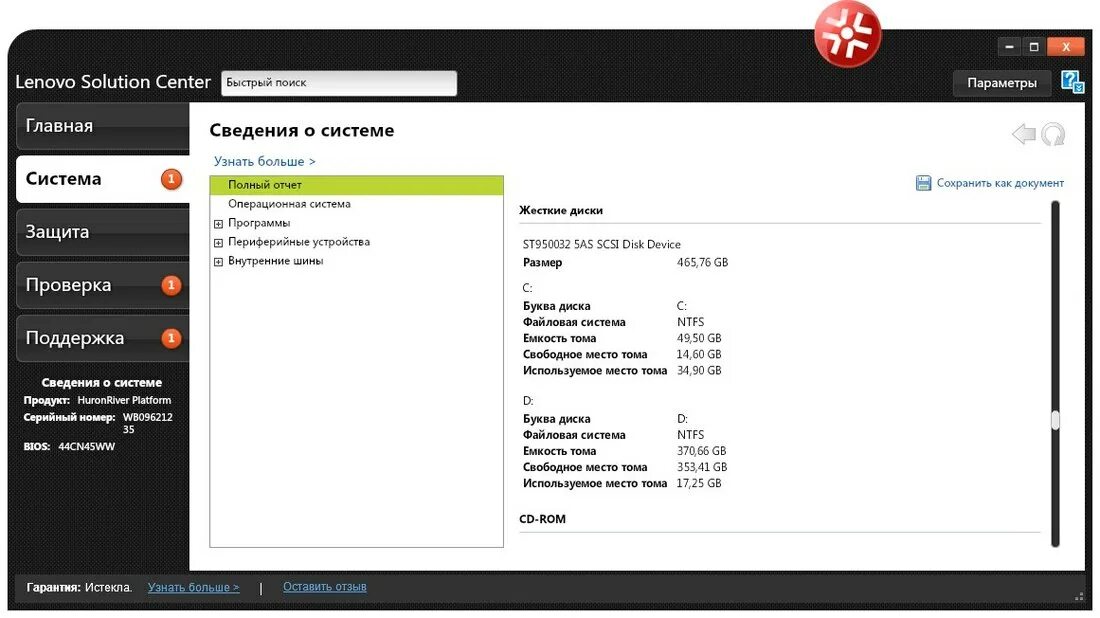Click the report vertical scrollbar thumb

1055,420
